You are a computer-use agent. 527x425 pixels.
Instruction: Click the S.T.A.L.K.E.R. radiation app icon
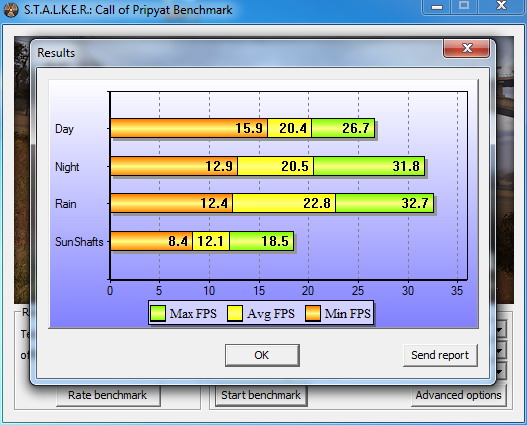coord(11,10)
